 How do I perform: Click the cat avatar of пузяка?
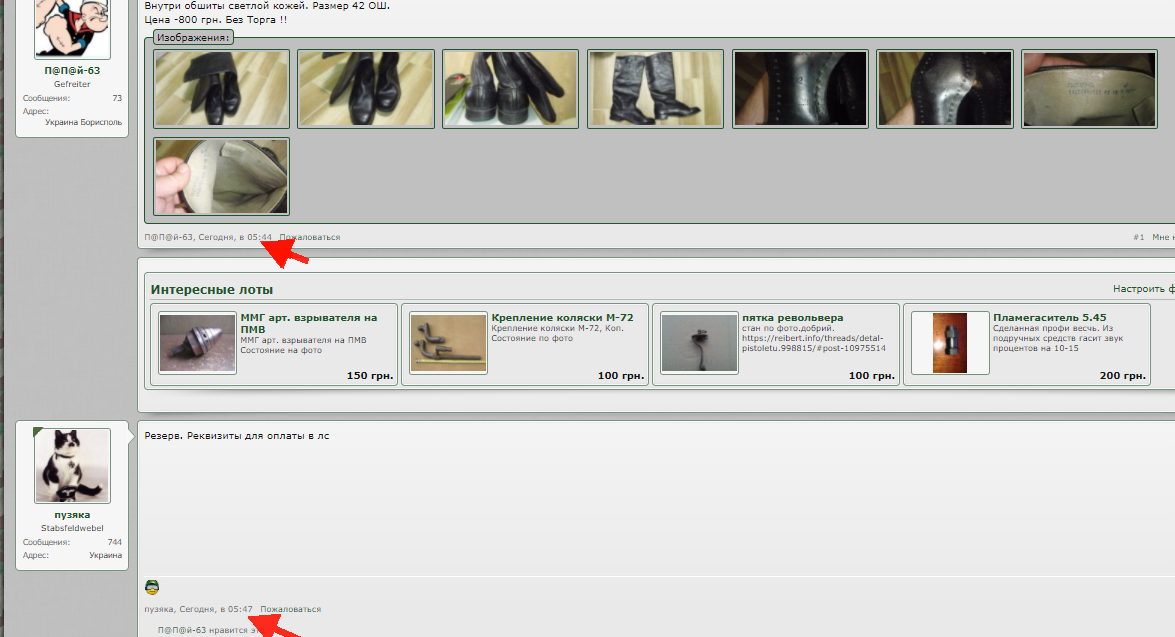[x=73, y=465]
